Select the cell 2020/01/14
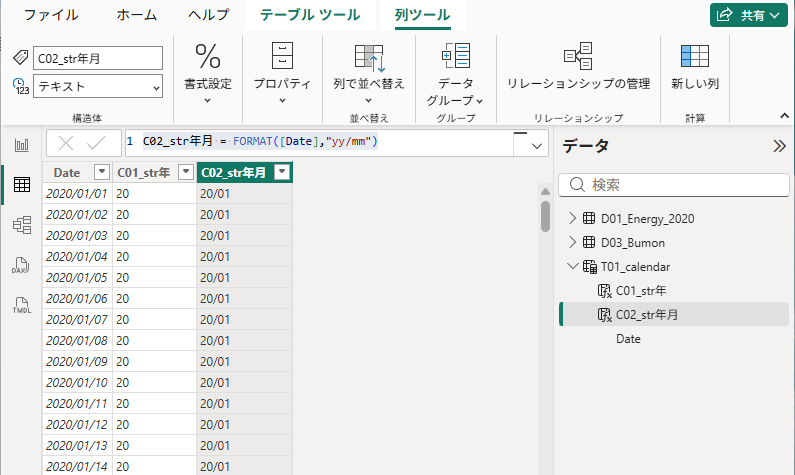This screenshot has width=795, height=475. (x=77, y=466)
